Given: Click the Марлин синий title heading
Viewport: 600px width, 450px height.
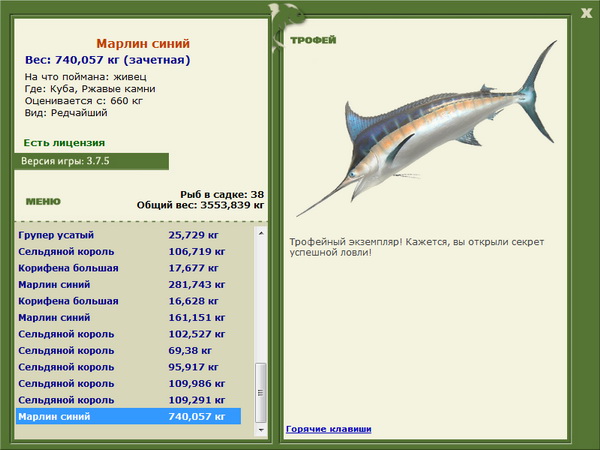Looking at the screenshot, I should (x=143, y=44).
